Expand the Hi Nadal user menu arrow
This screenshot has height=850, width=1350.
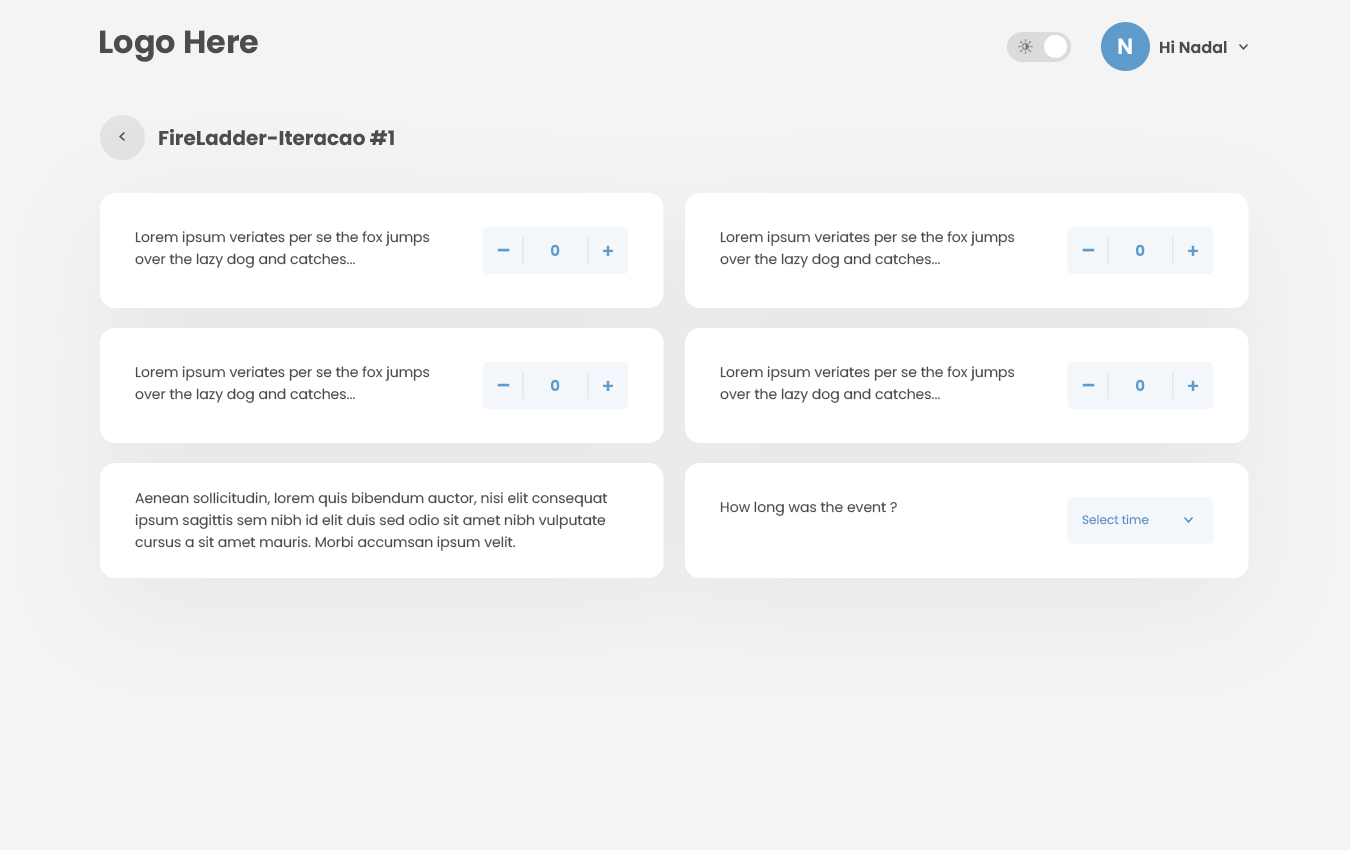(x=1243, y=47)
